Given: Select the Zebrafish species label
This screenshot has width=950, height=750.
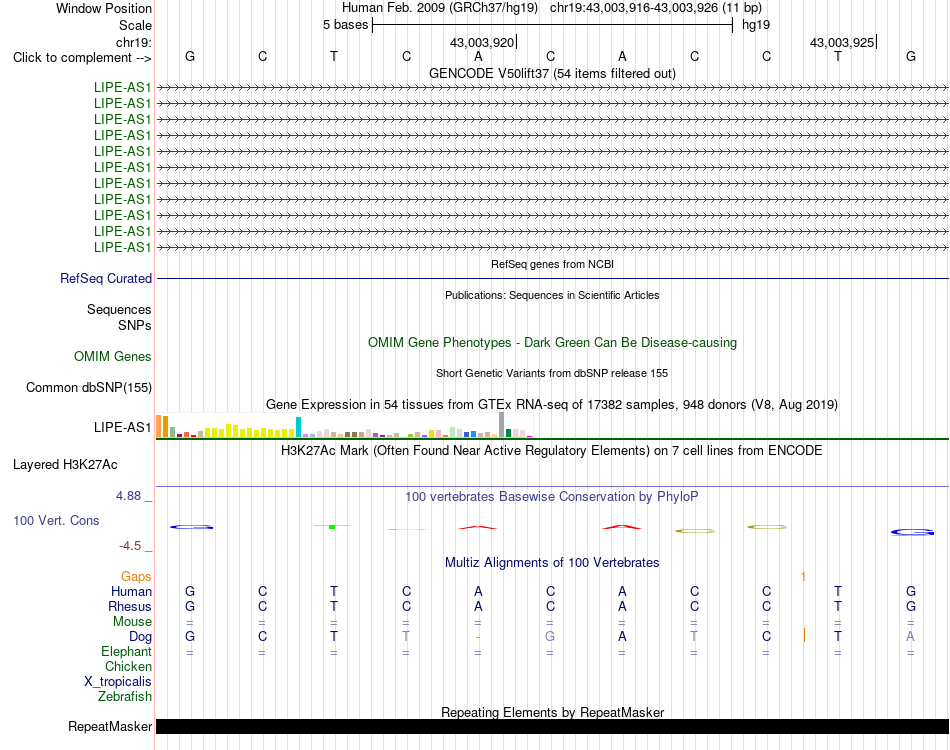Looking at the screenshot, I should pyautogui.click(x=125, y=697).
